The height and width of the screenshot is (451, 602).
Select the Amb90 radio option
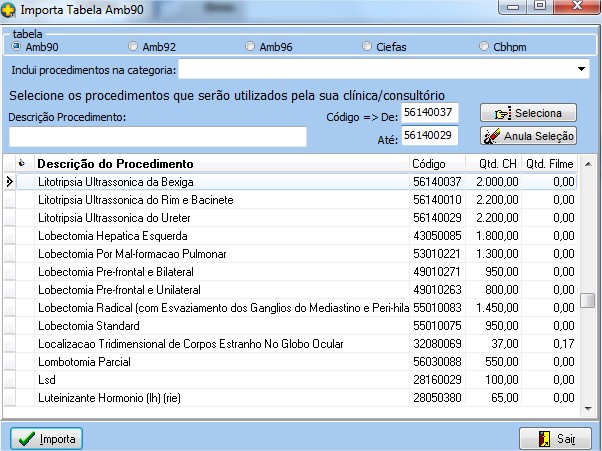click(x=16, y=46)
